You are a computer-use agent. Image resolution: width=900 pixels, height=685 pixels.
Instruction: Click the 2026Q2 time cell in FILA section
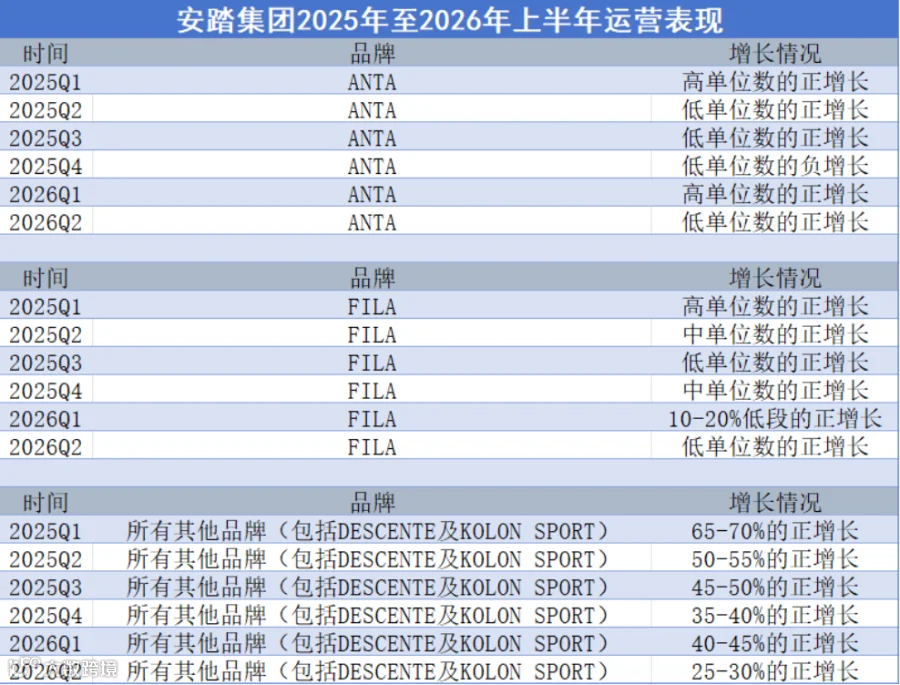click(x=45, y=447)
